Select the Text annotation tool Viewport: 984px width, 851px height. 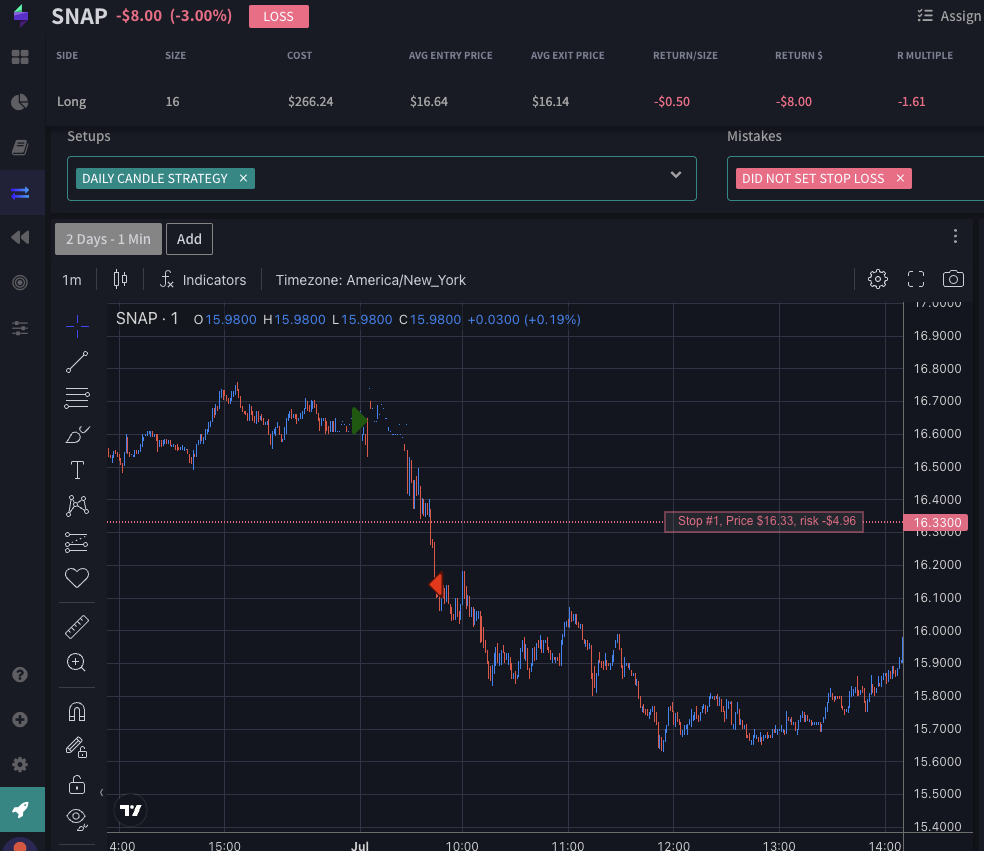click(77, 470)
